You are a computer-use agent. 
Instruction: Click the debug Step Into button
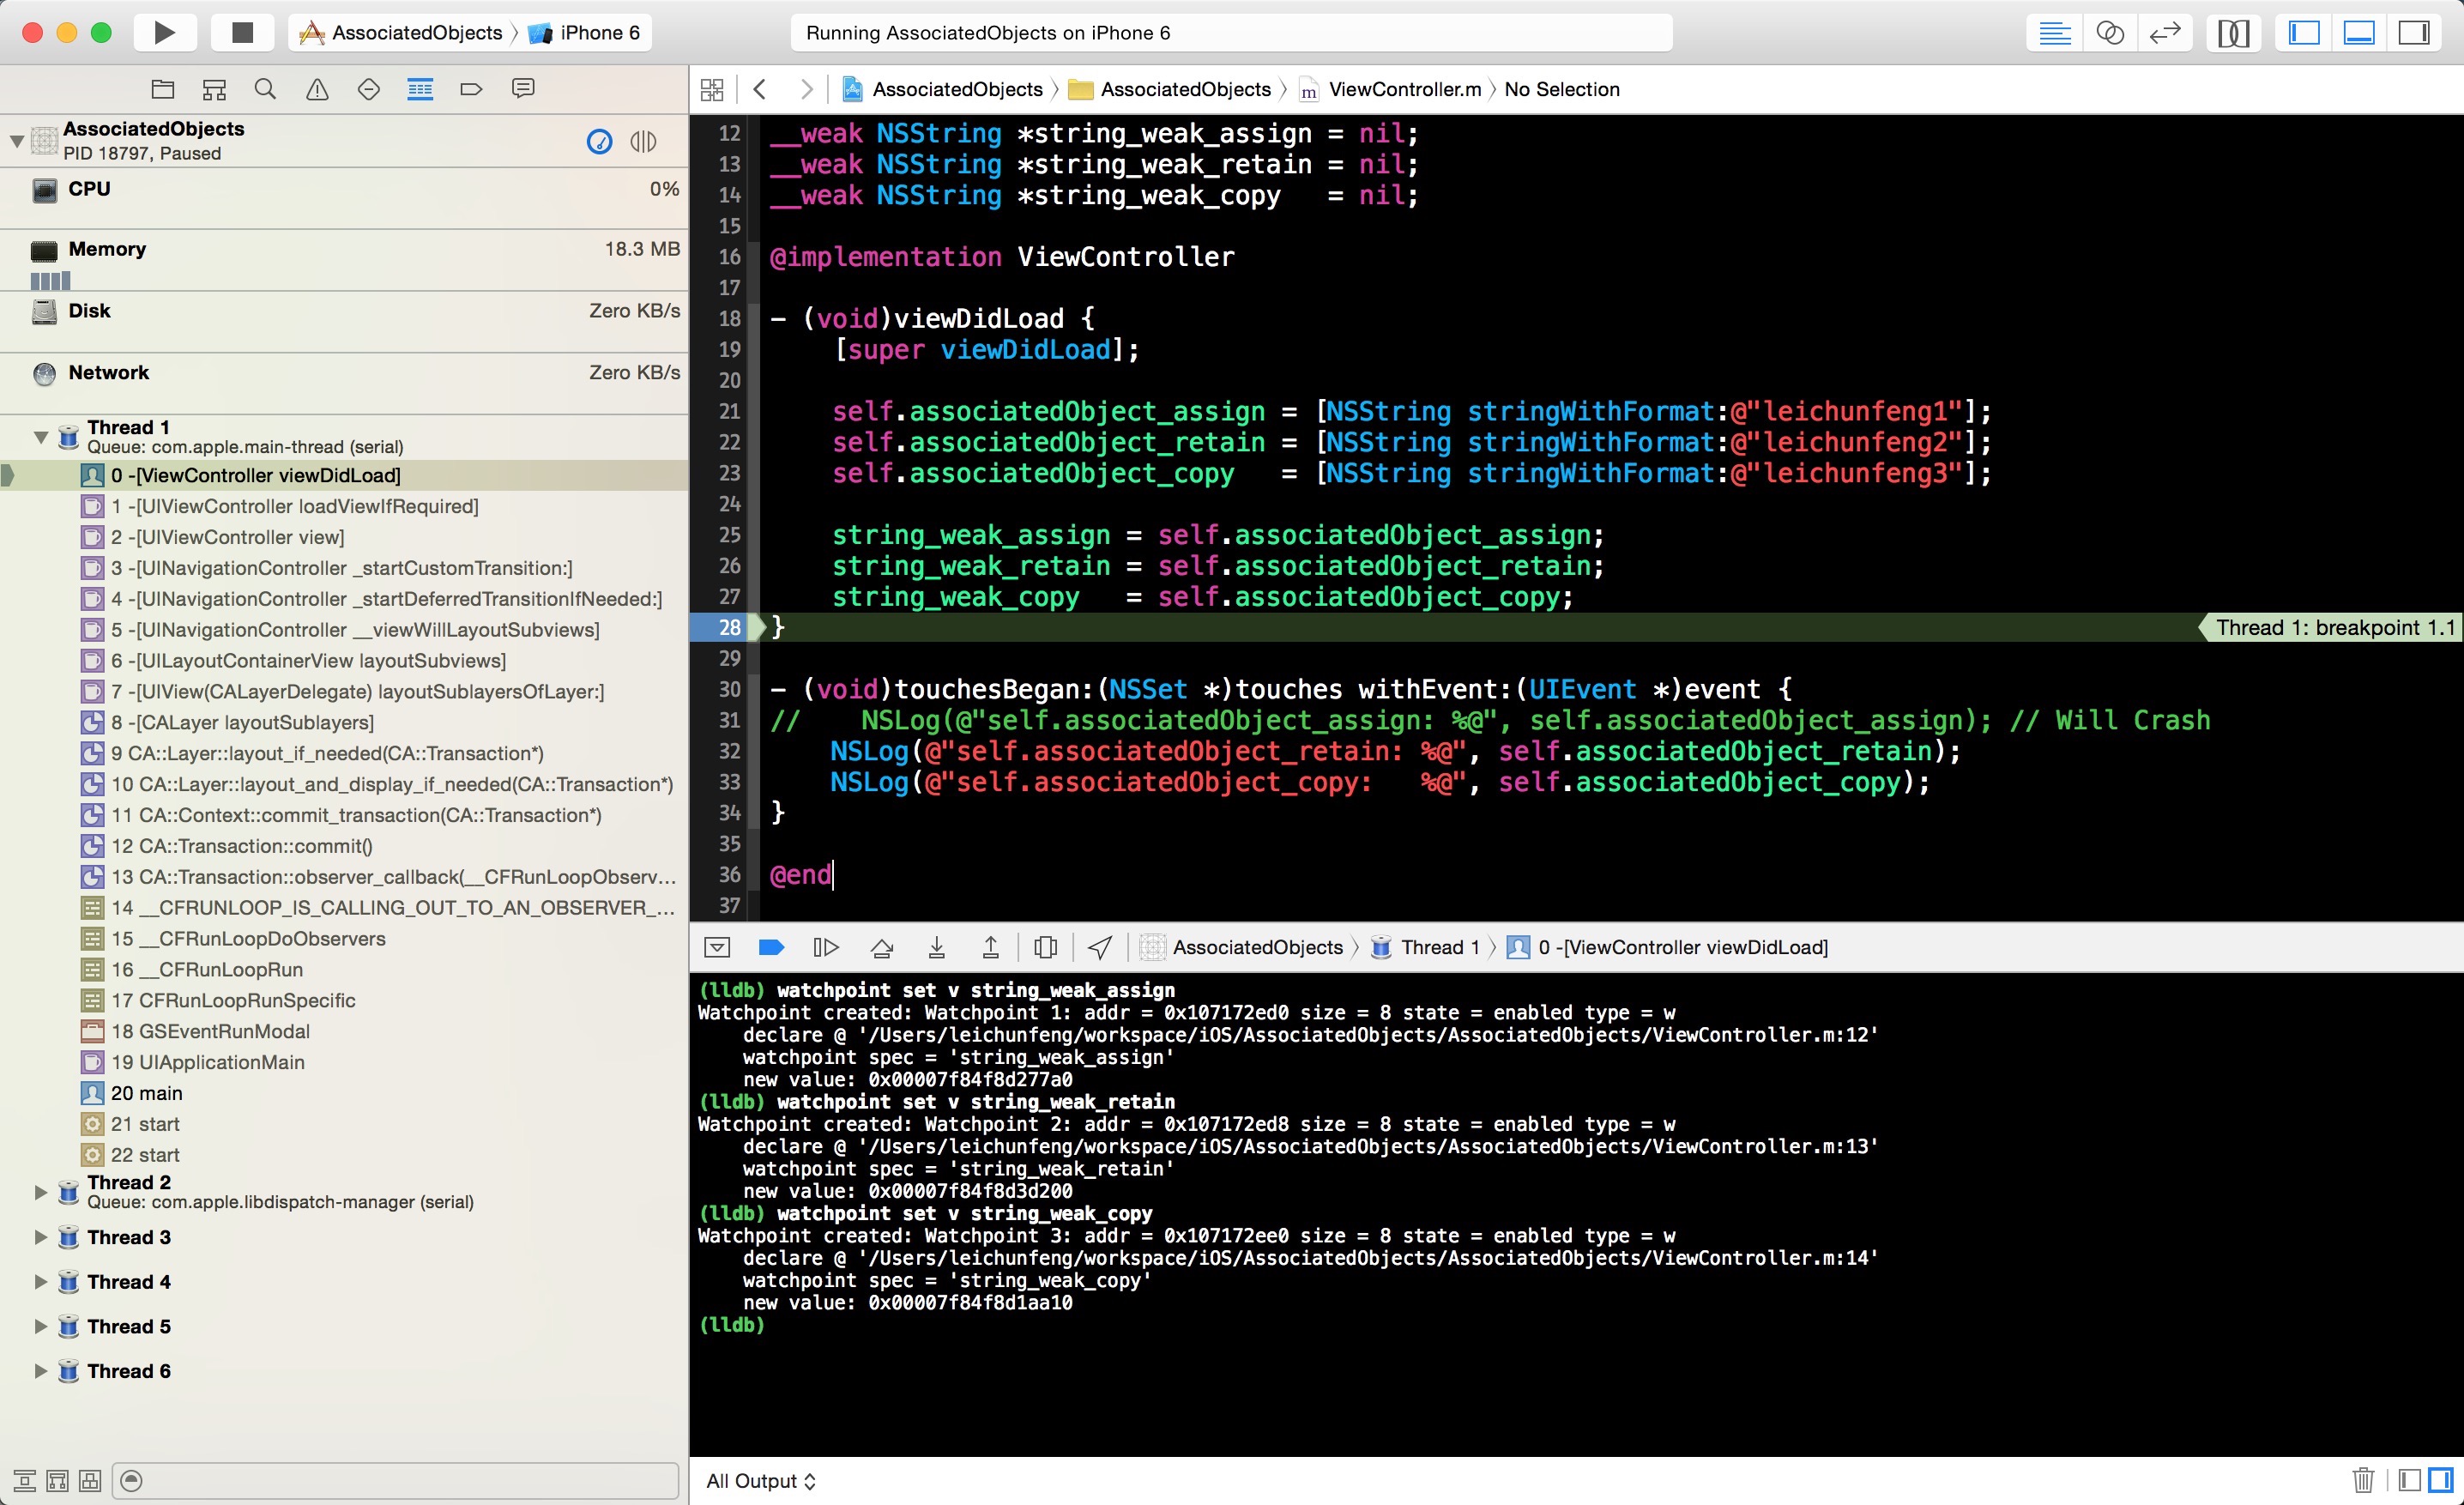936,947
